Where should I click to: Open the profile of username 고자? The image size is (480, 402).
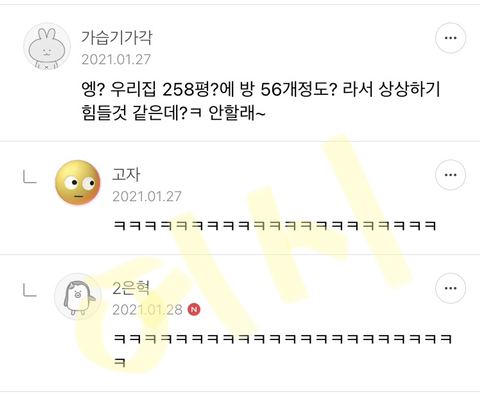126,175
